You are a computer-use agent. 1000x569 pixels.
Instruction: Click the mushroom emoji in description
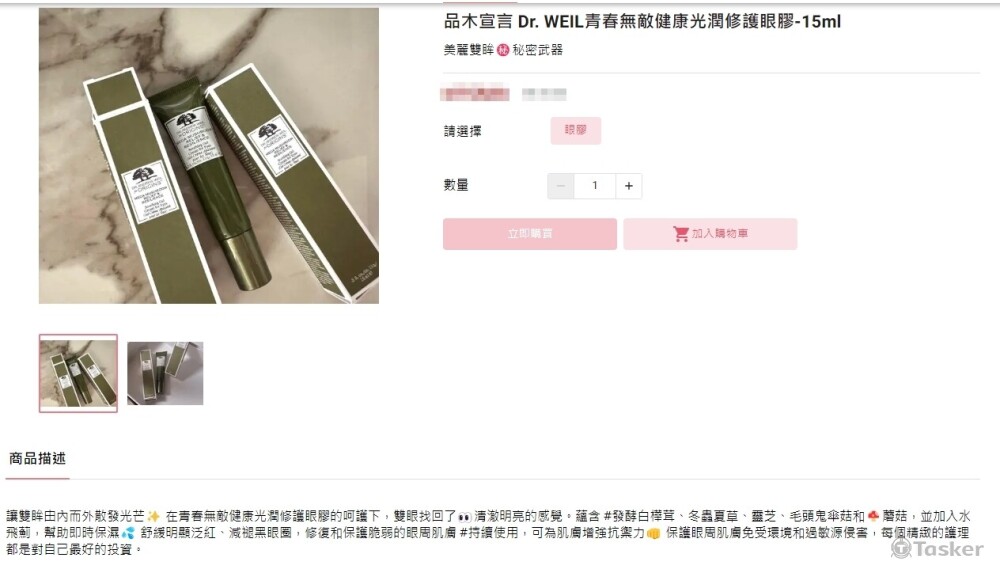coord(873,515)
